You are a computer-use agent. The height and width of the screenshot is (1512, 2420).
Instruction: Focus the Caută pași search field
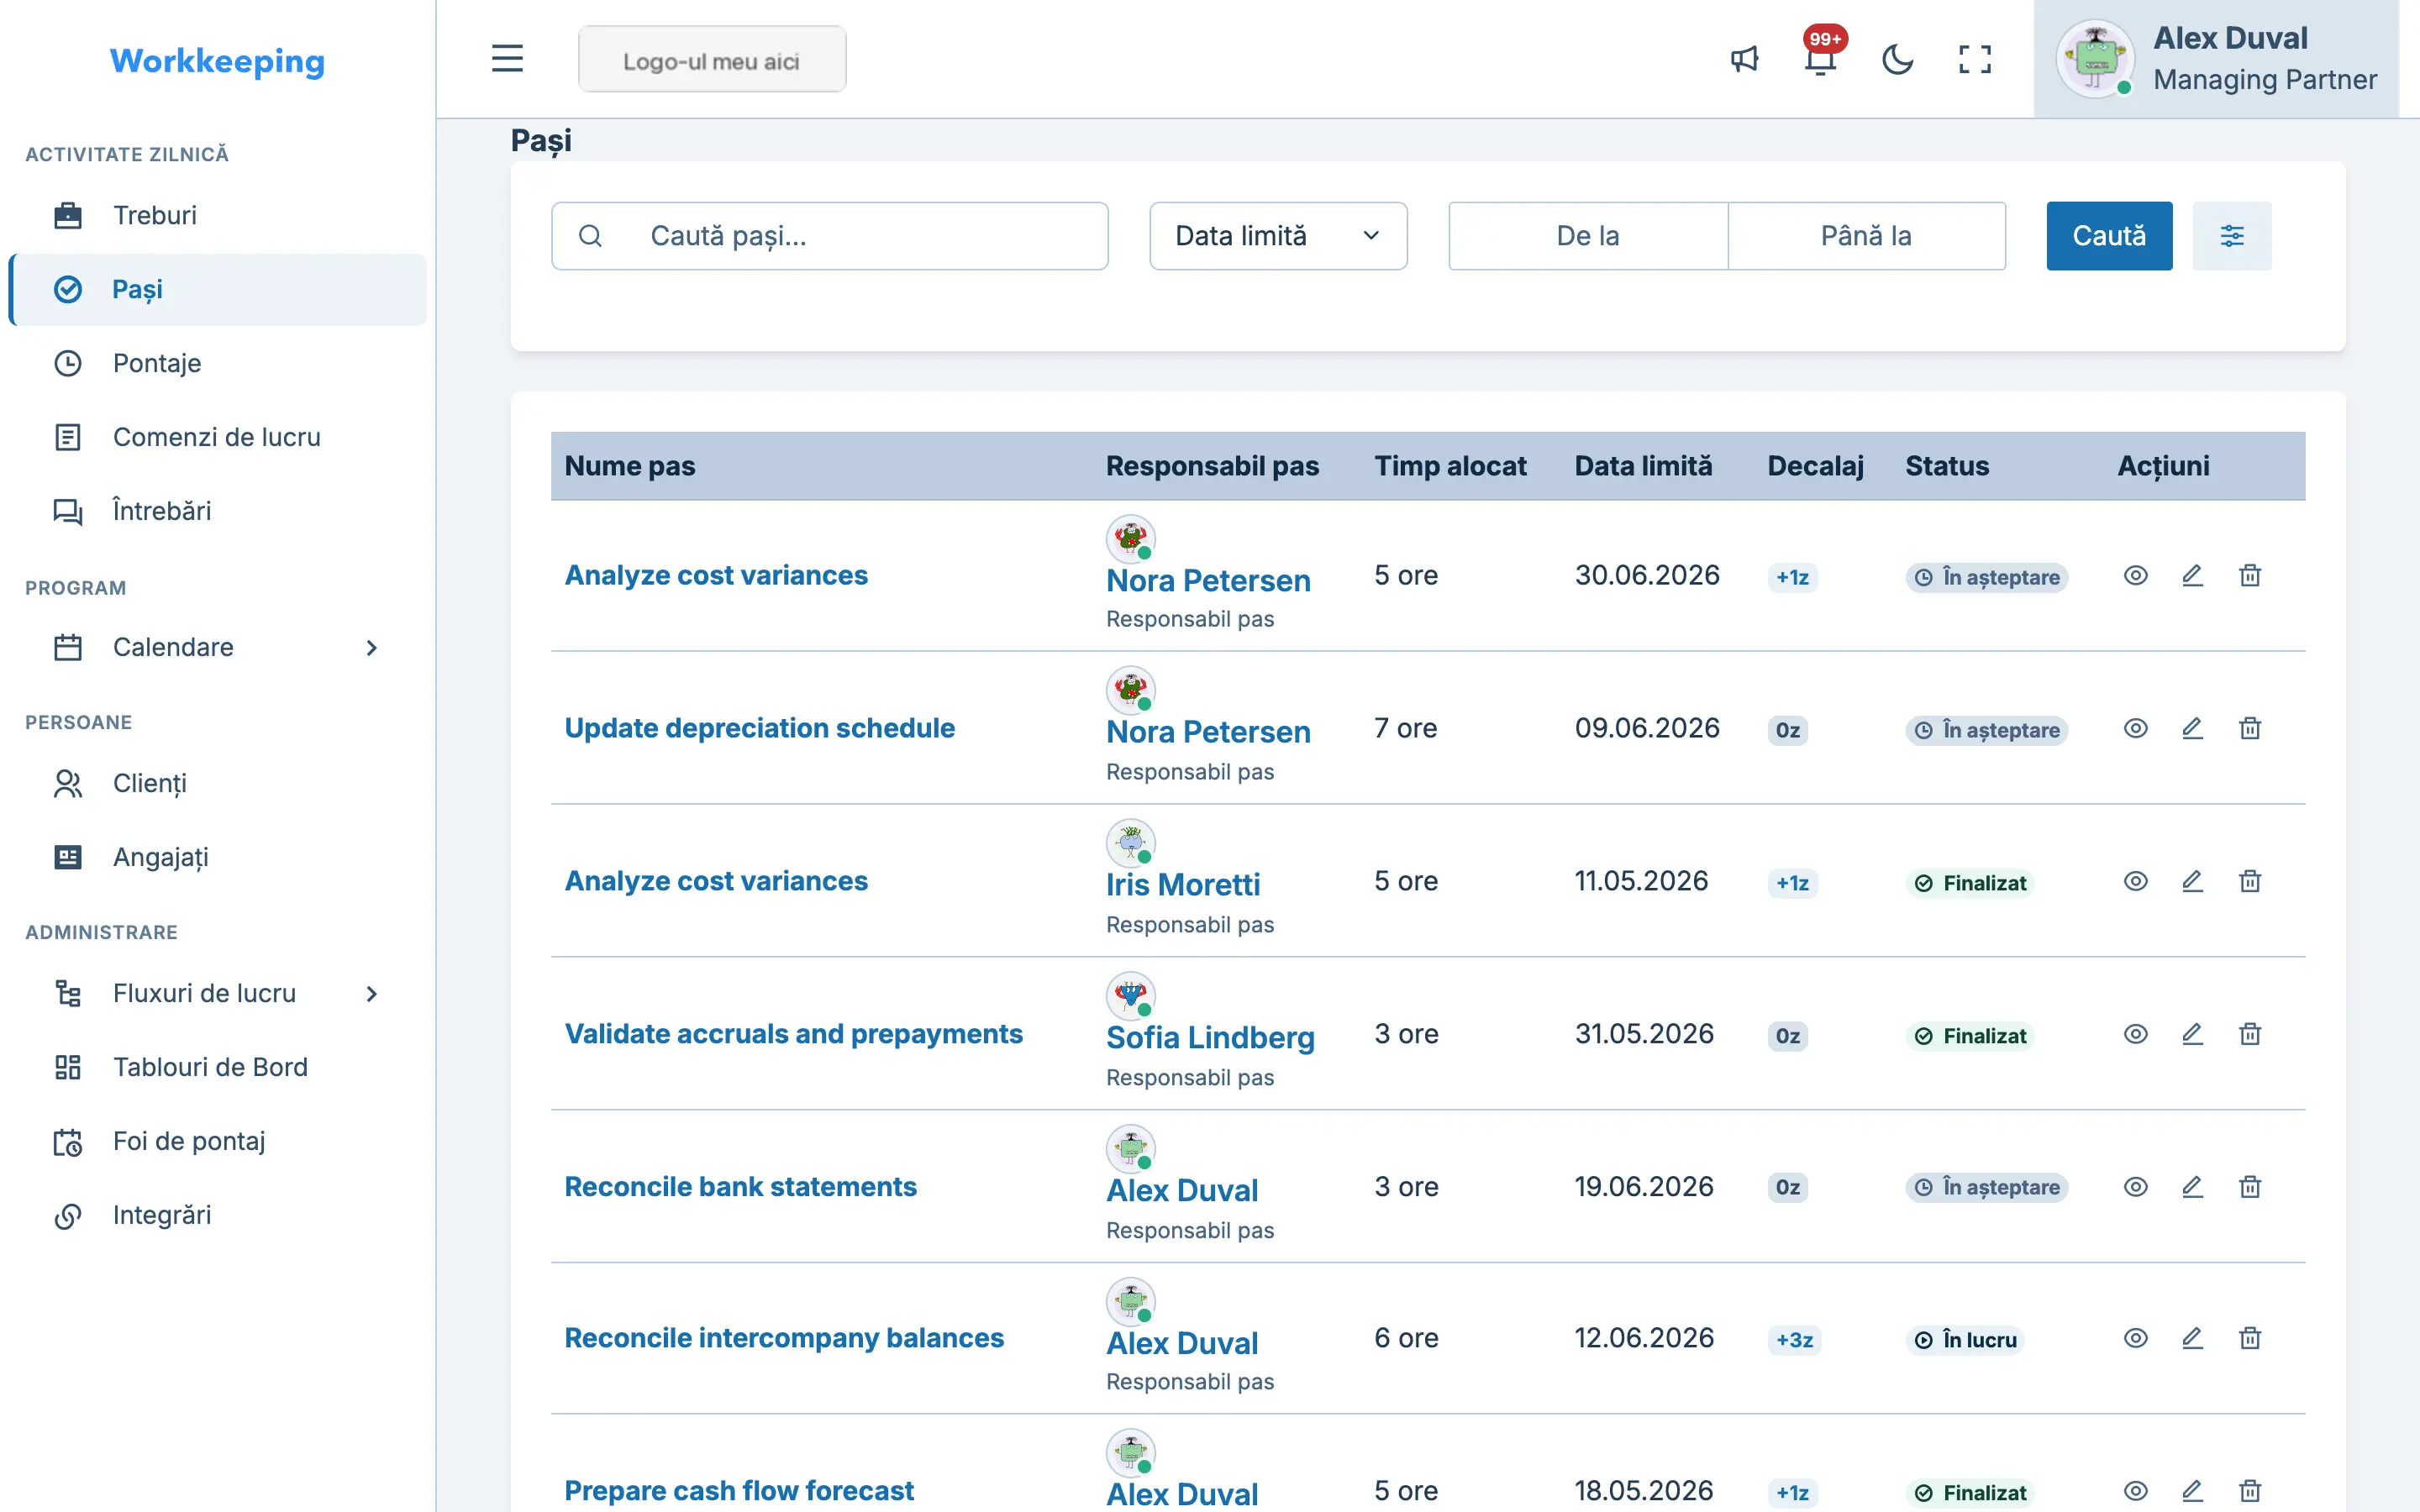click(x=829, y=236)
